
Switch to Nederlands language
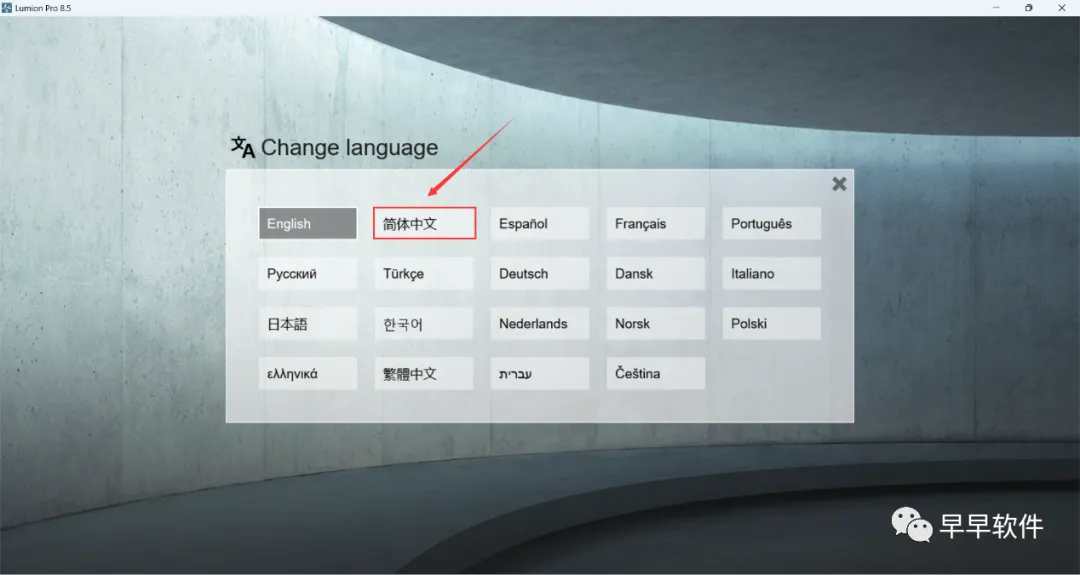[x=540, y=324]
